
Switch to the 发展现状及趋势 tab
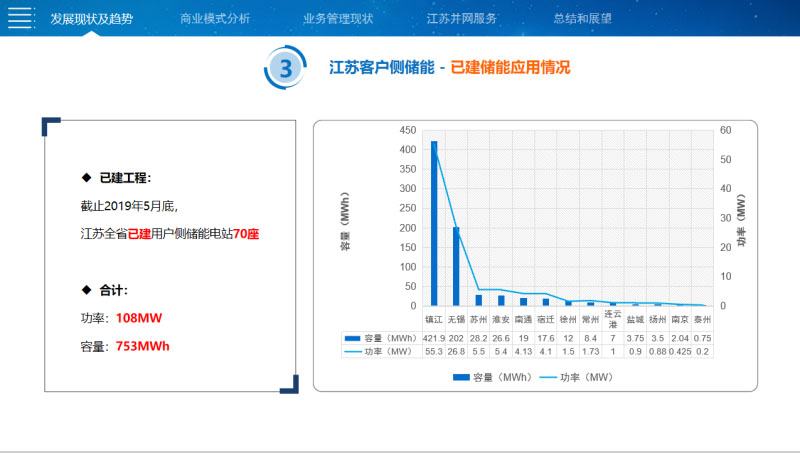tap(91, 18)
